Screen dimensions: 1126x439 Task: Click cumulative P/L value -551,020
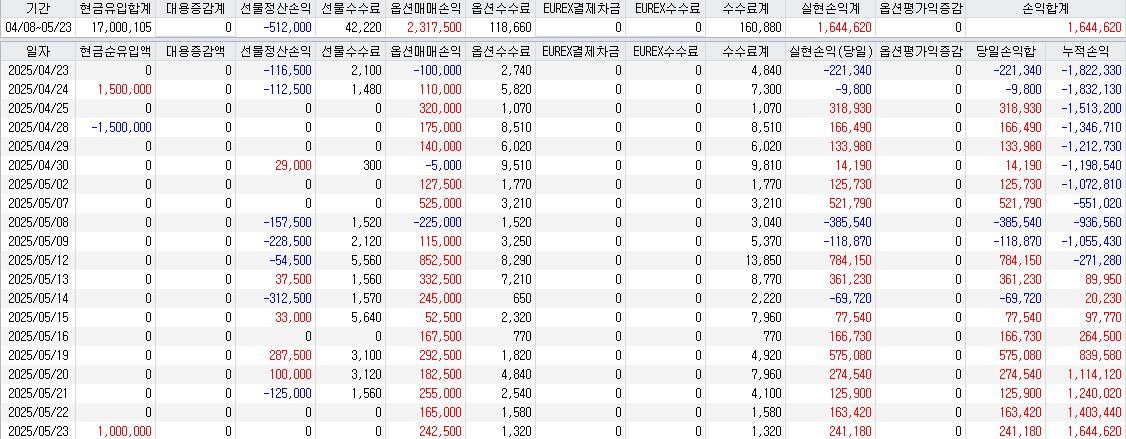[x=1097, y=203]
